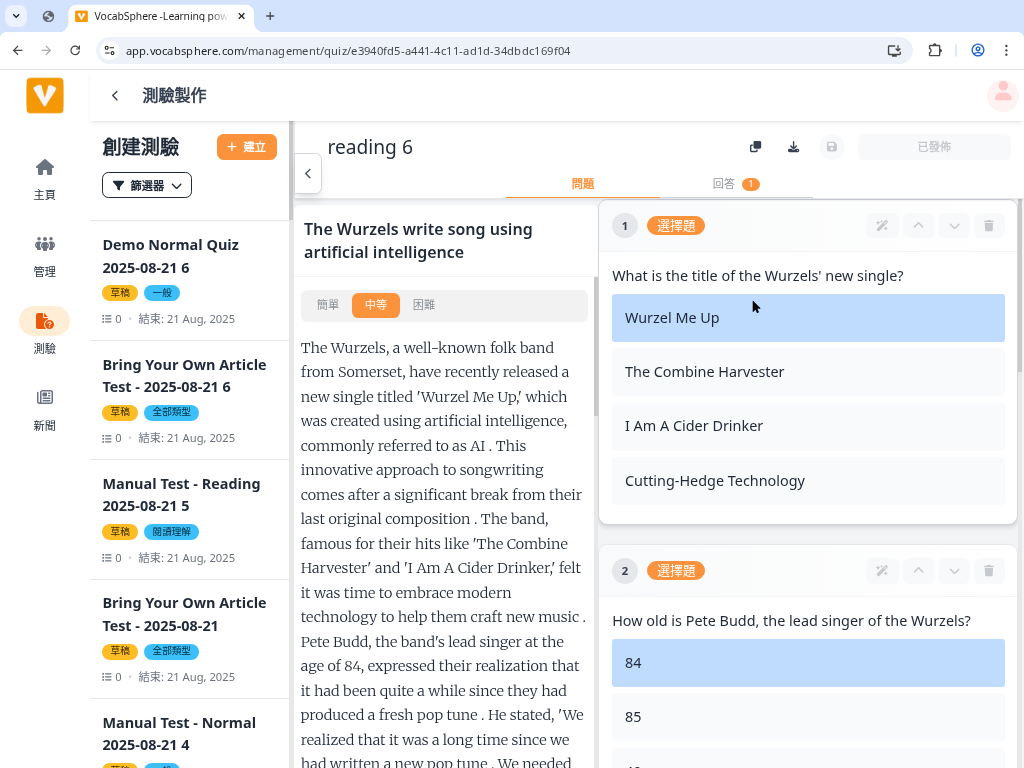Open the 管理 management section
The image size is (1024, 768).
pos(44,255)
